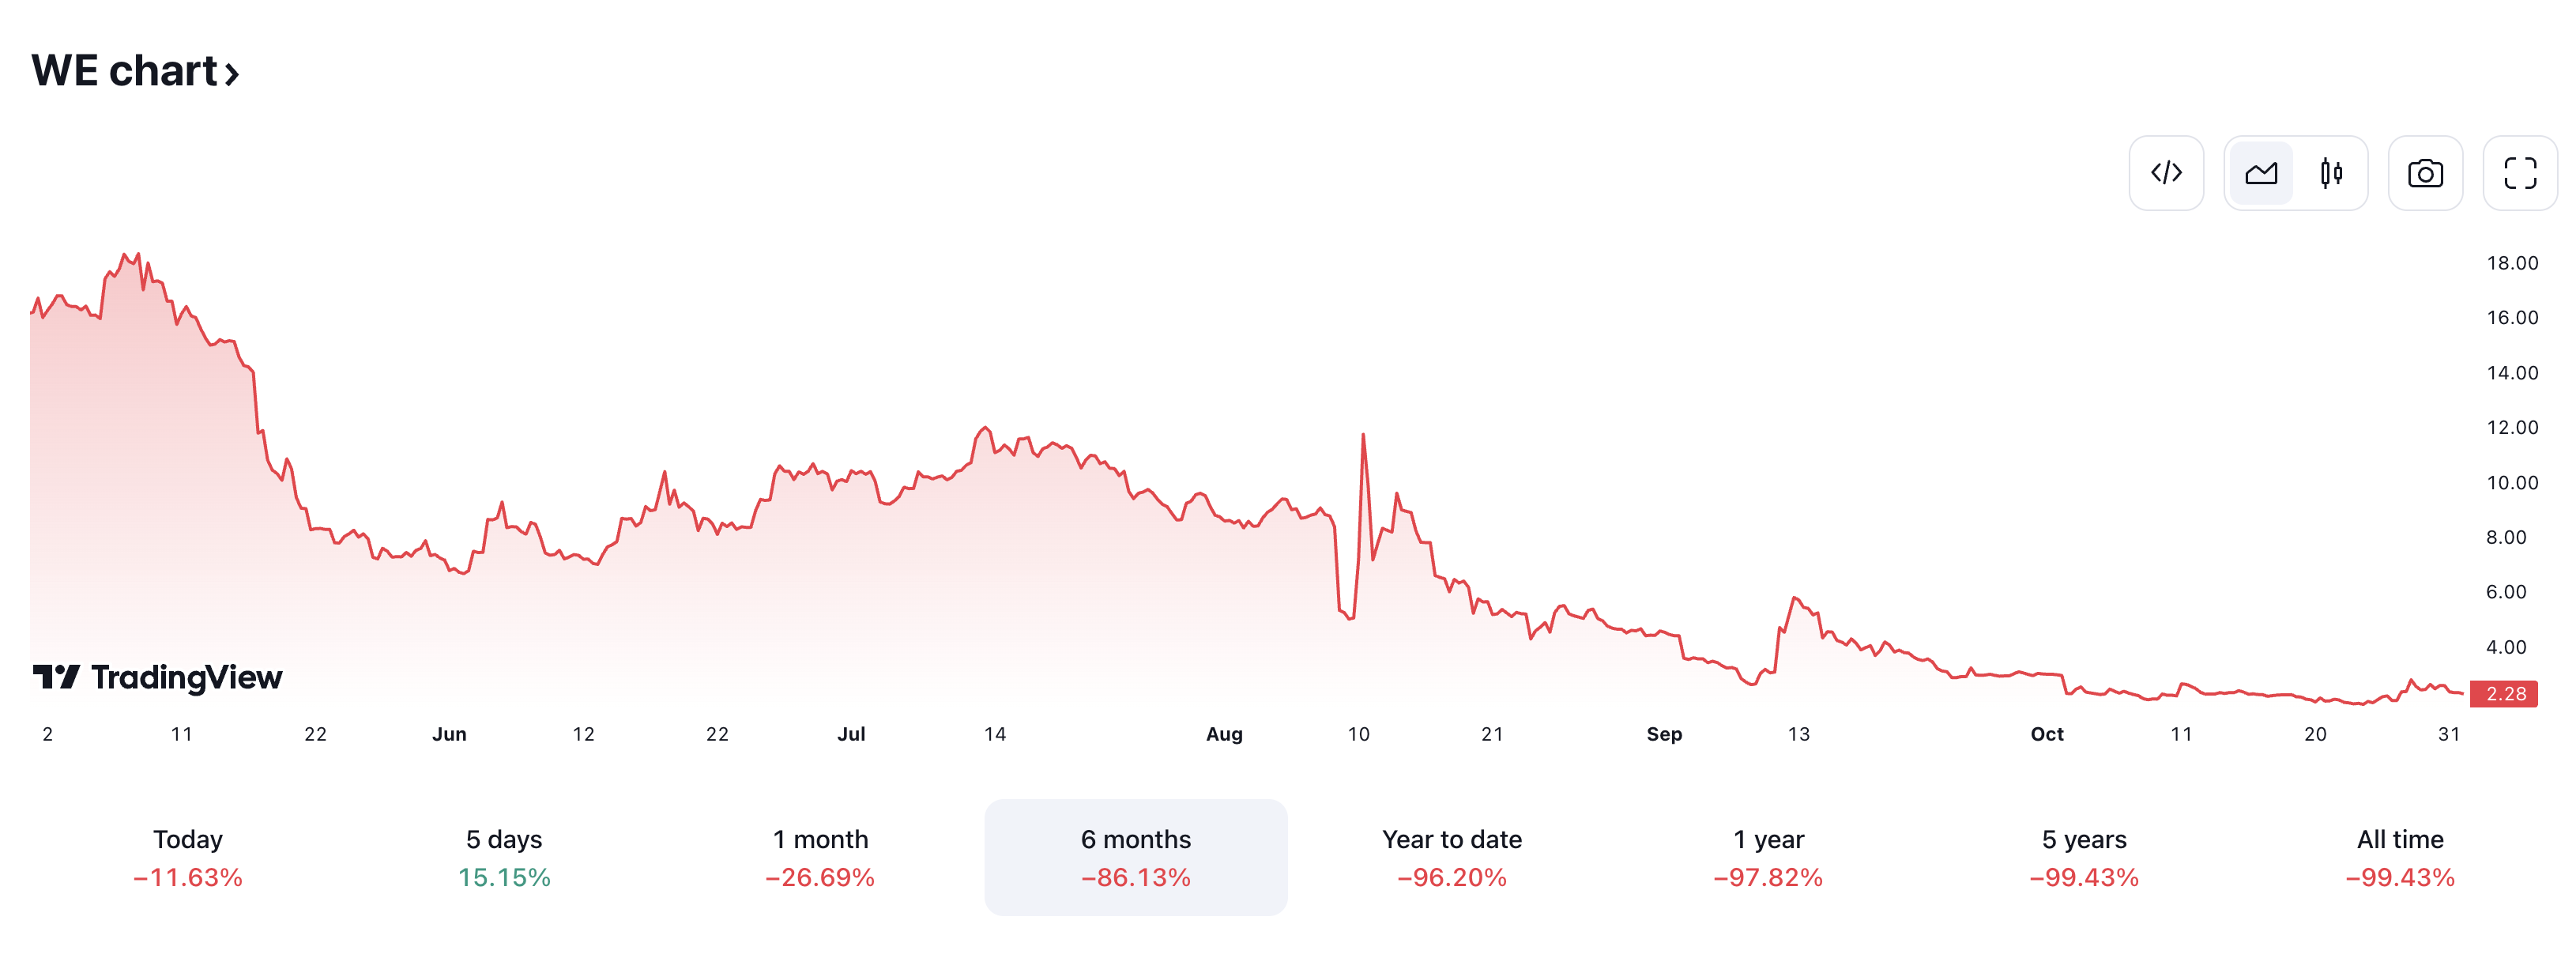The height and width of the screenshot is (977, 2576).
Task: Switch to 1 month range
Action: coord(820,857)
